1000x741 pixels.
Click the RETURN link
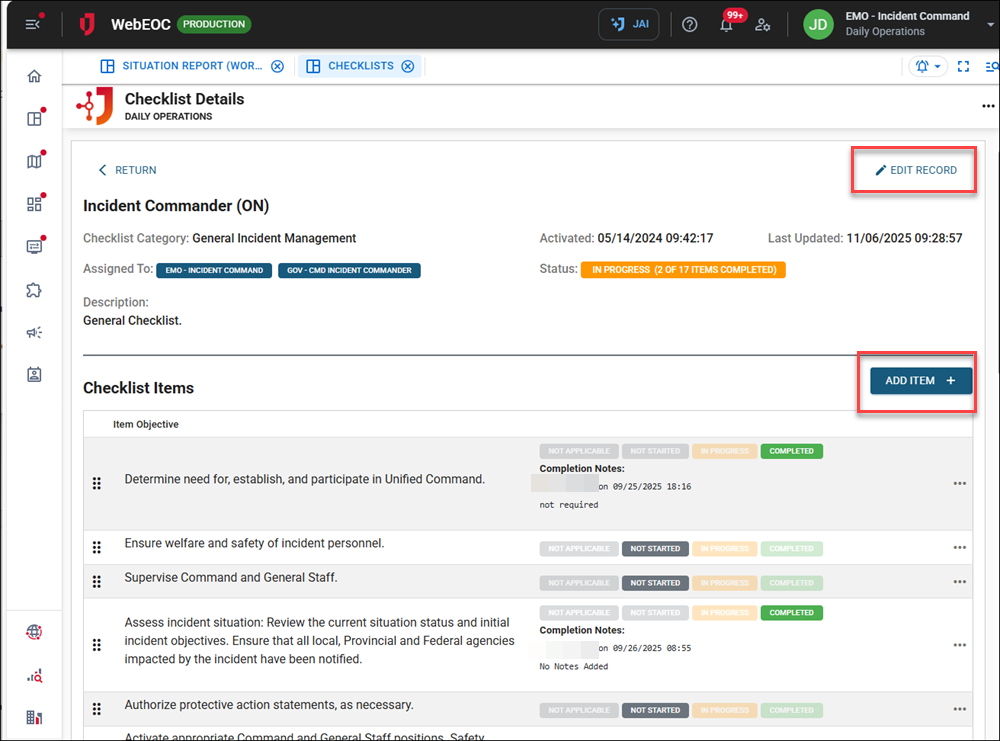[x=127, y=170]
